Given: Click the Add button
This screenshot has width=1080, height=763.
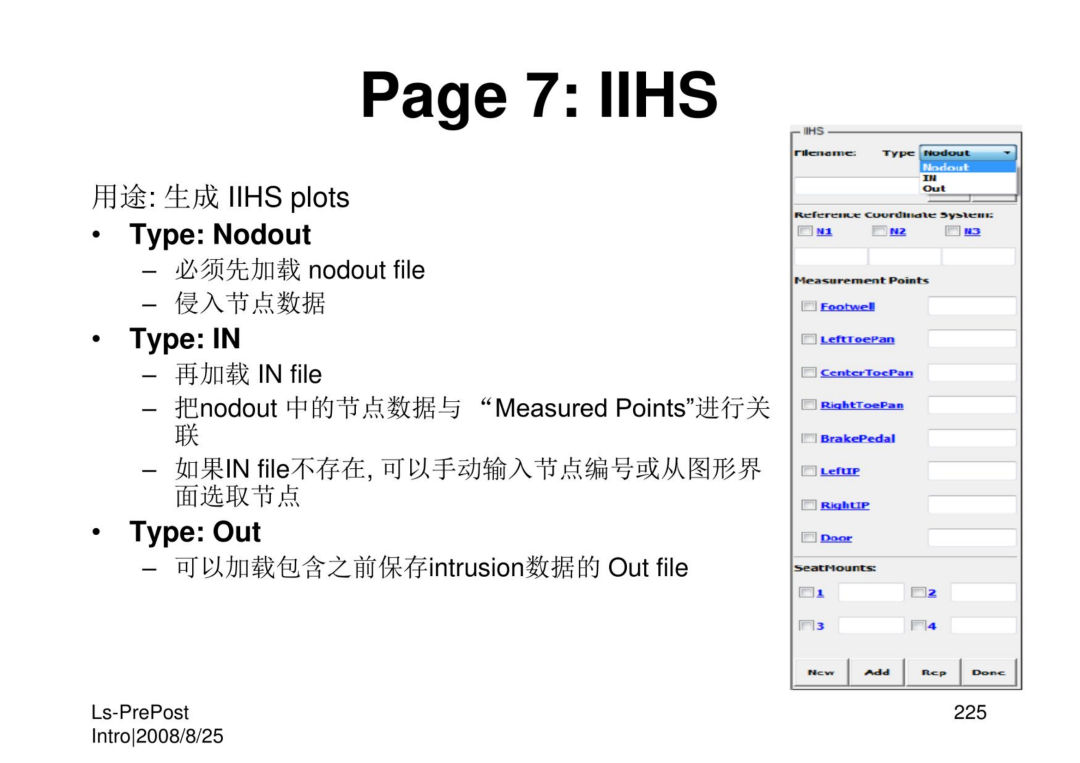Looking at the screenshot, I should point(877,672).
